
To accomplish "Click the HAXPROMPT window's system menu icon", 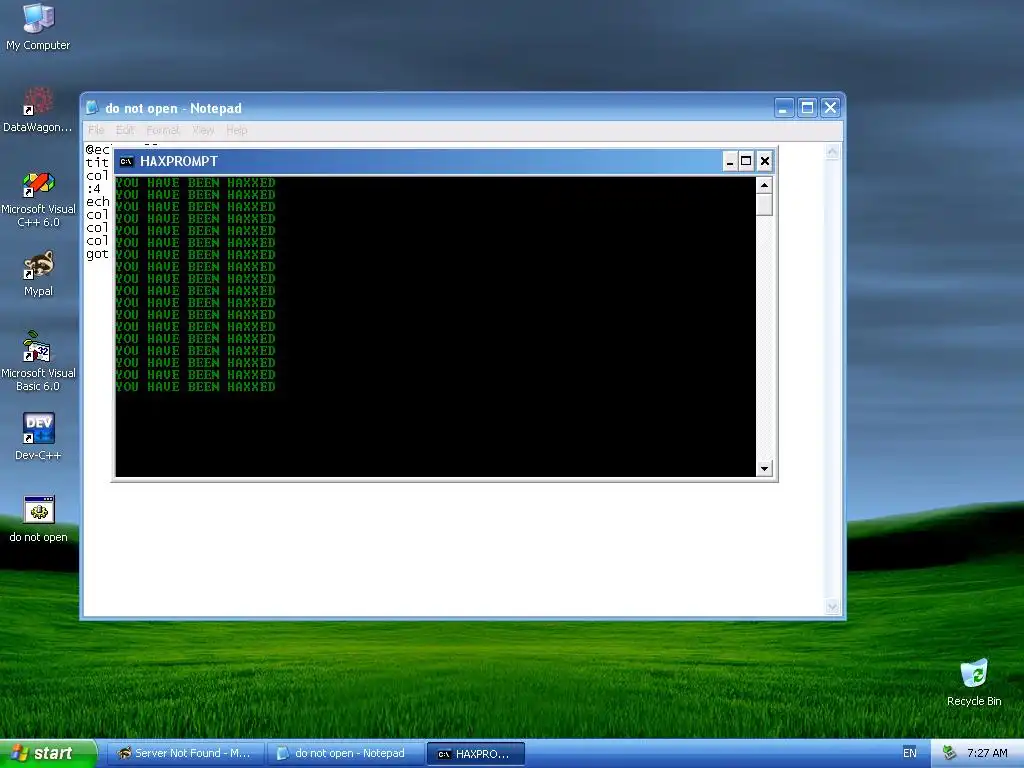I will tap(127, 161).
